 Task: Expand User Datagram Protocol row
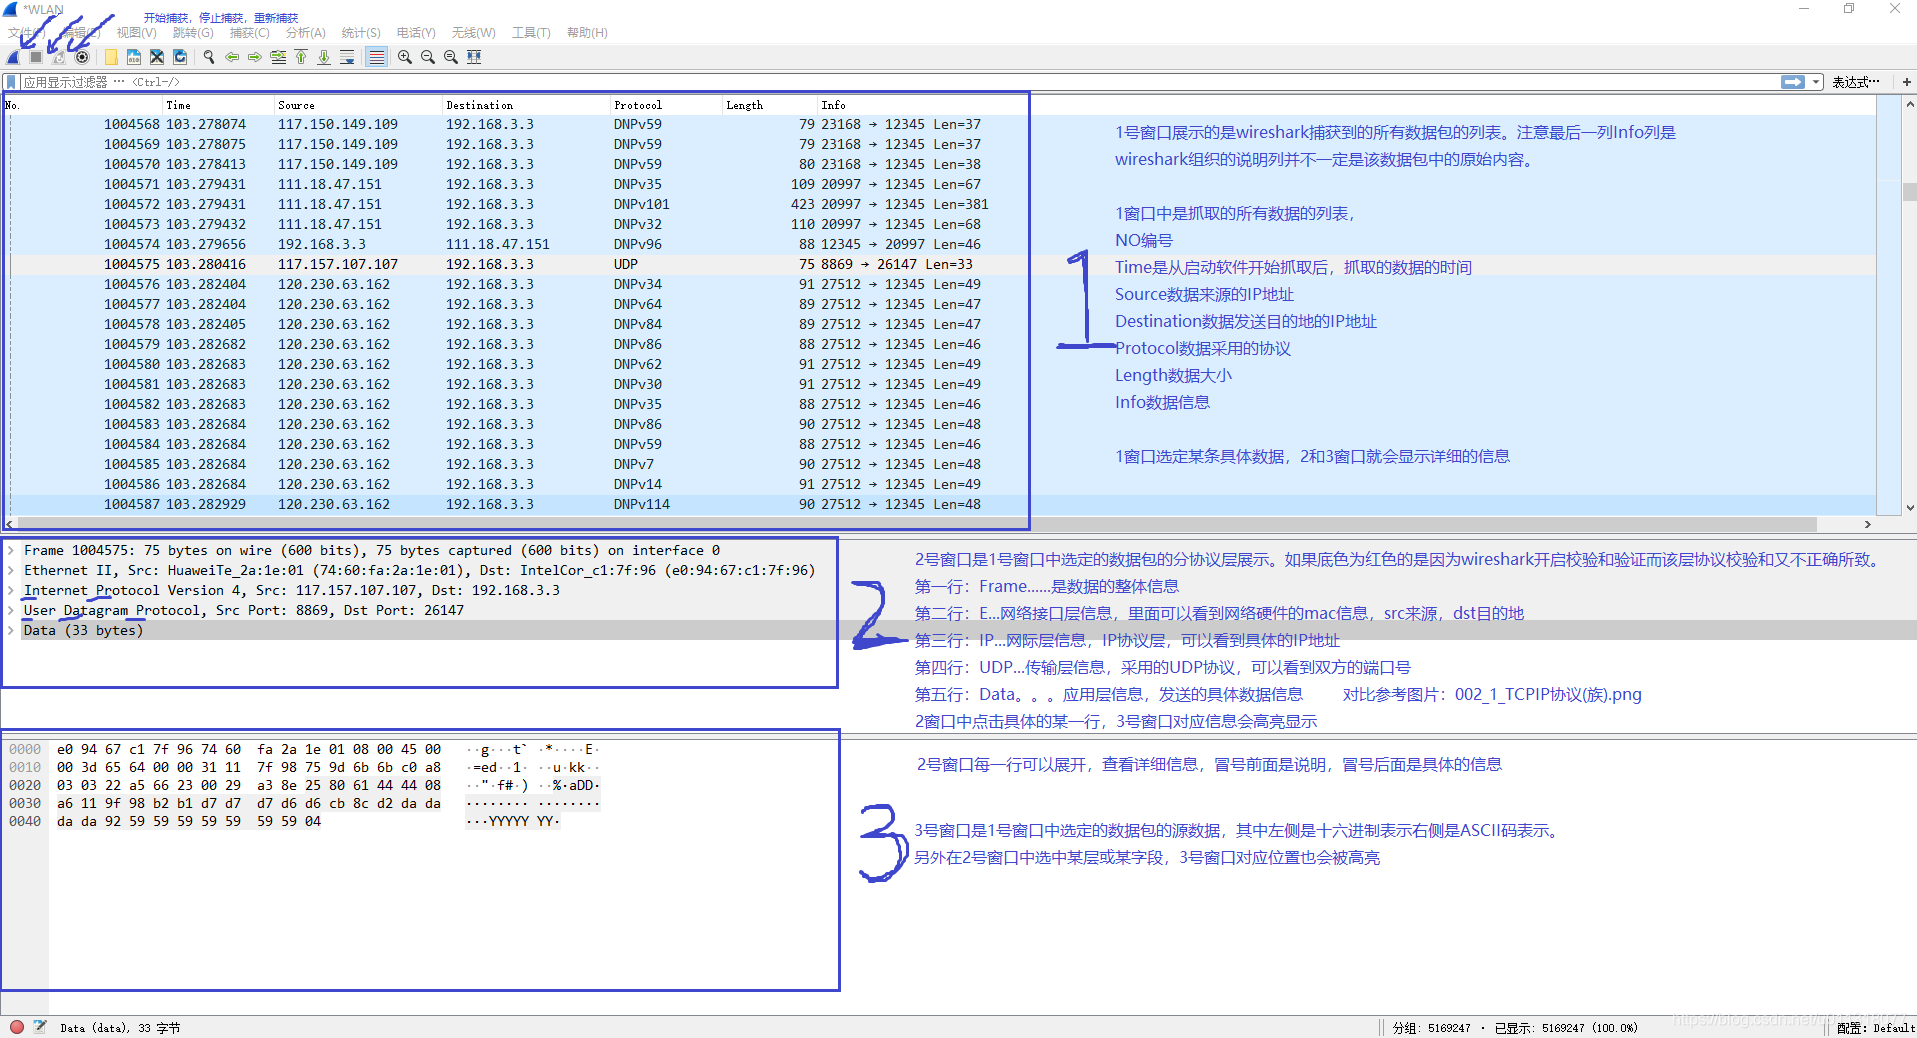[11, 610]
